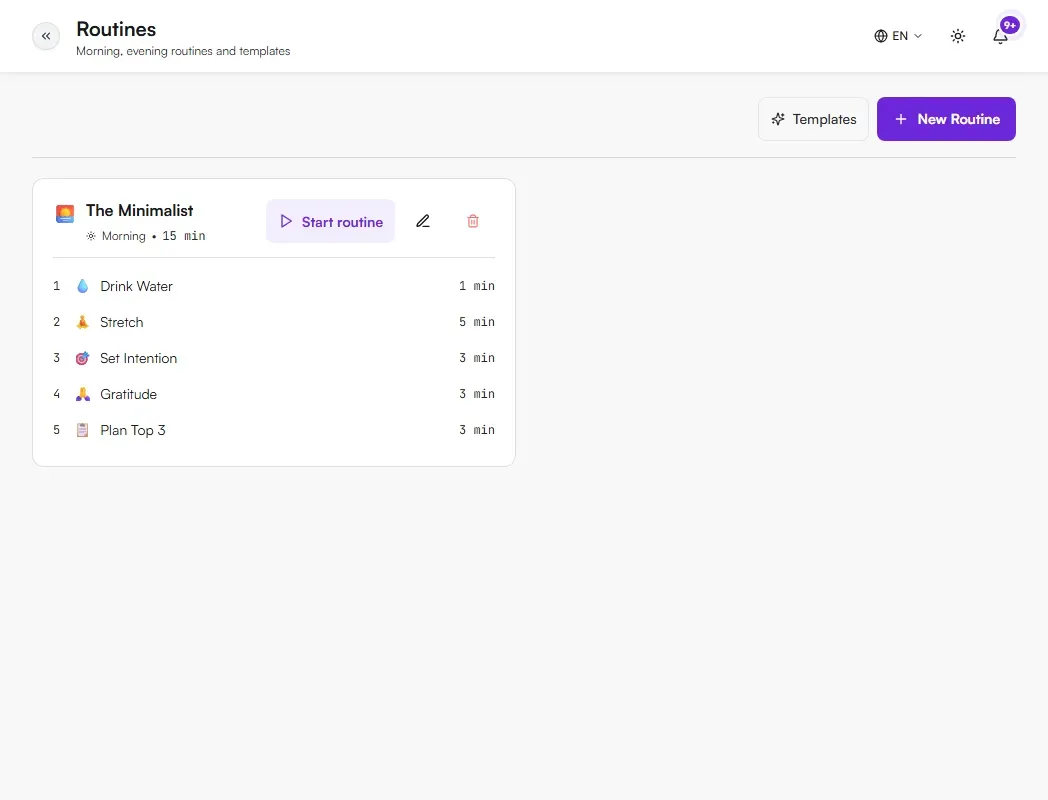
Task: Click the 'Morning, evening routines and templates' subtitle
Action: click(183, 51)
